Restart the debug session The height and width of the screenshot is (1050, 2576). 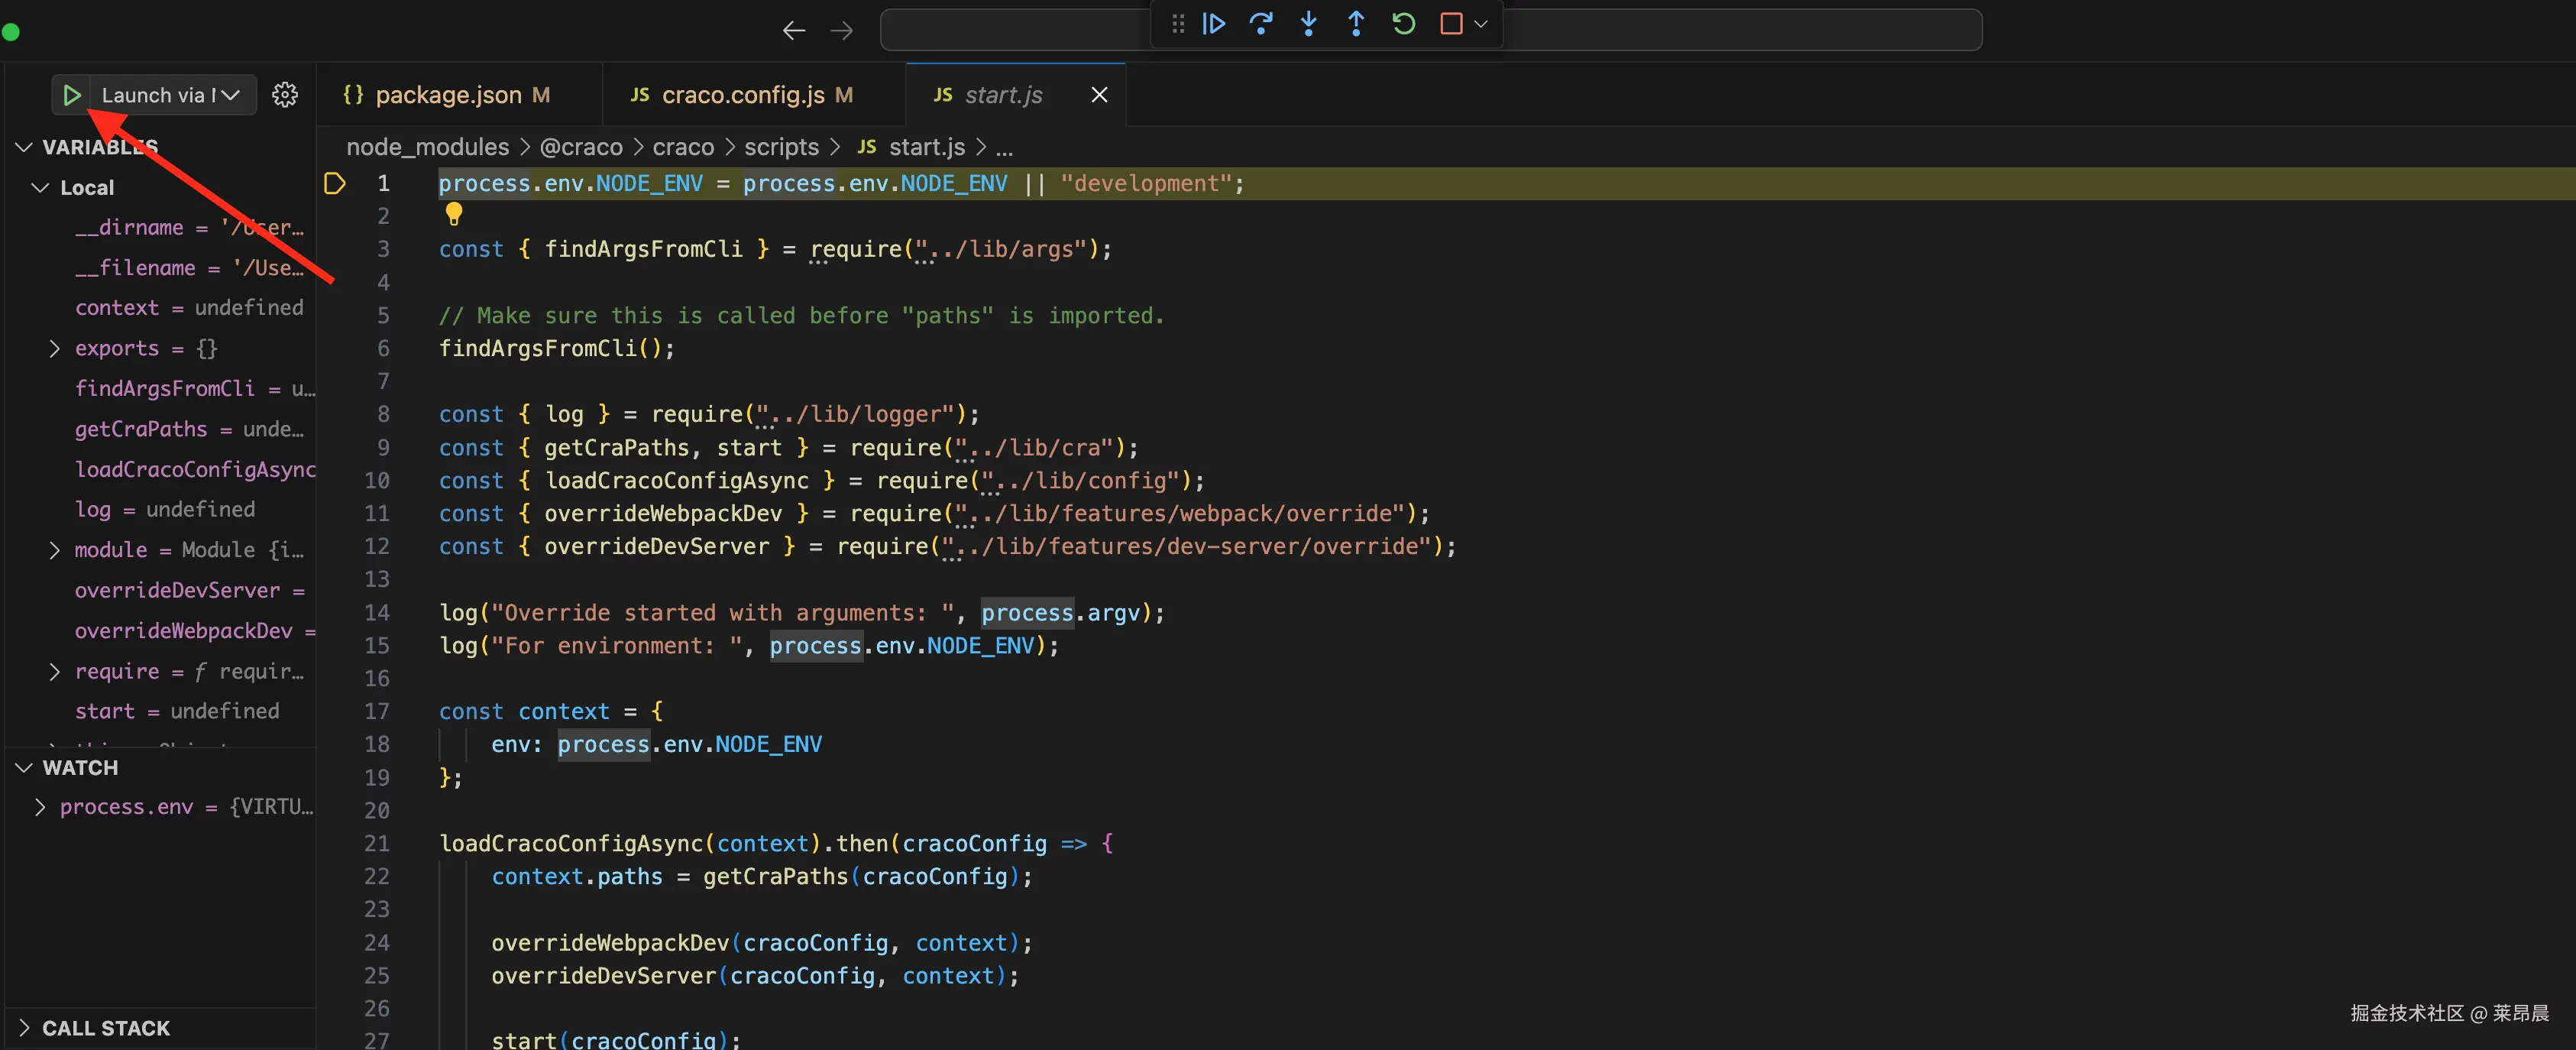pyautogui.click(x=1403, y=24)
